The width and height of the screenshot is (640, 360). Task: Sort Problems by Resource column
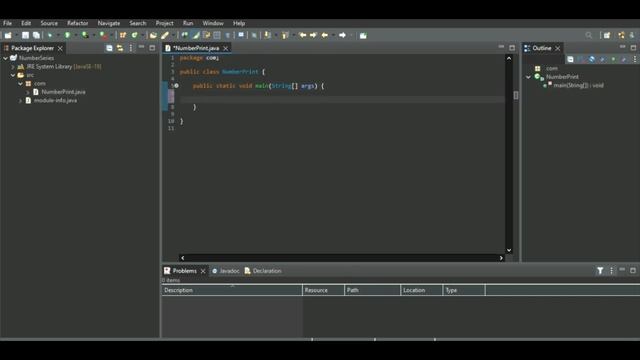click(x=323, y=290)
